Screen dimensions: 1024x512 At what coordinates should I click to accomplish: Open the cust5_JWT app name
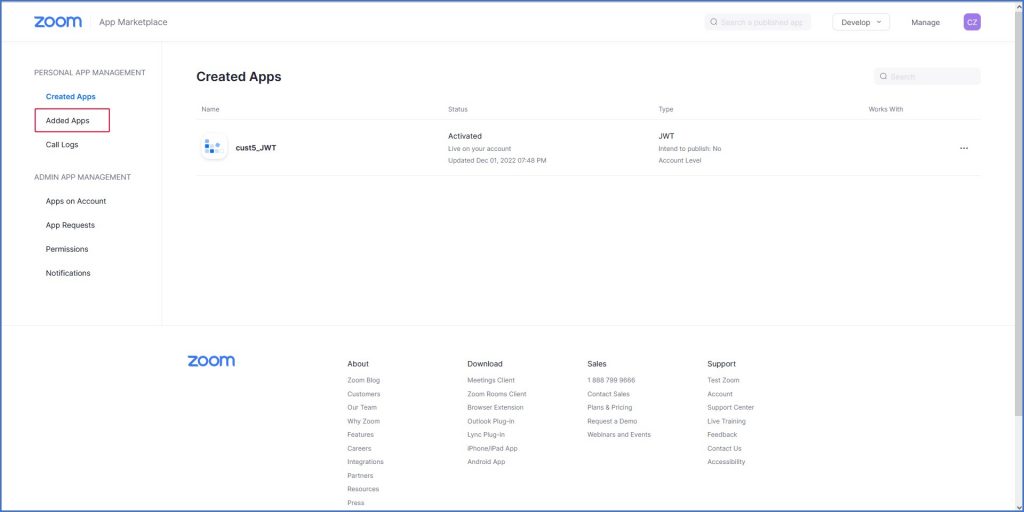pyautogui.click(x=255, y=148)
